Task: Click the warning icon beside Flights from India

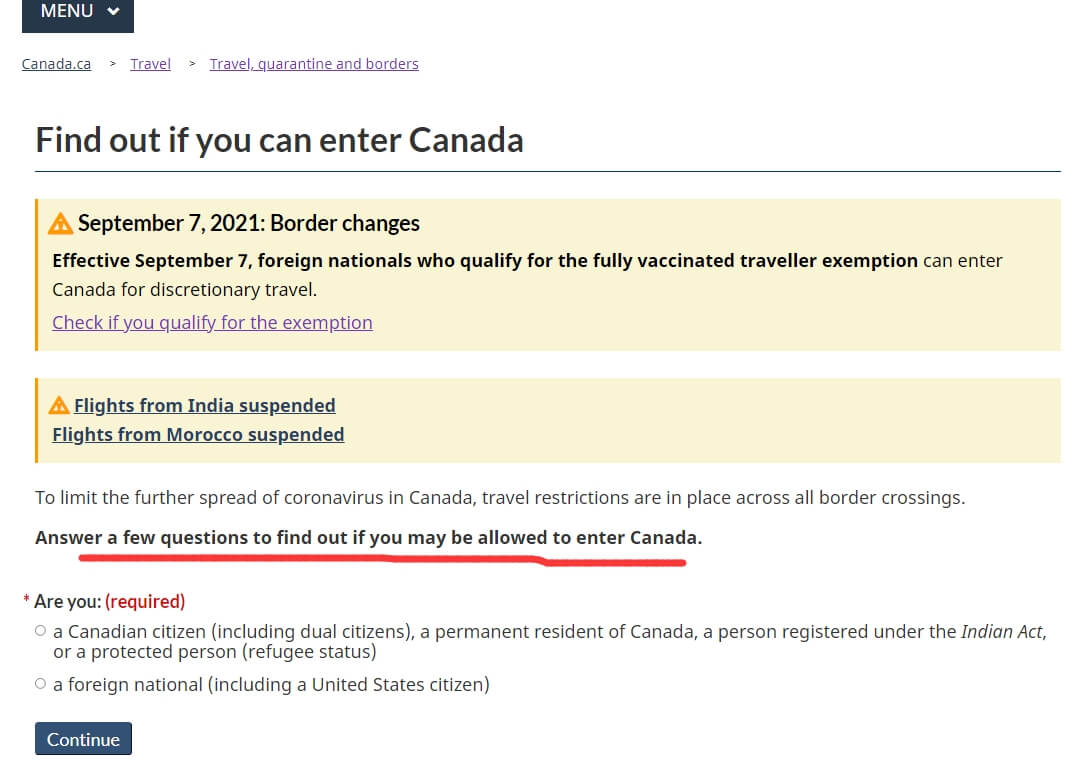Action: point(59,405)
